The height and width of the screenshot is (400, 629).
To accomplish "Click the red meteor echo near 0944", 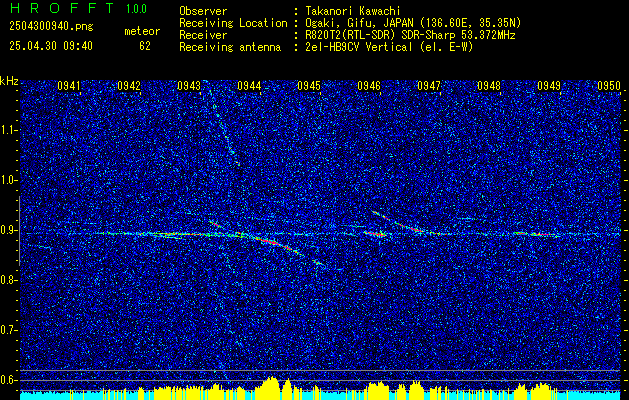I will [x=270, y=241].
